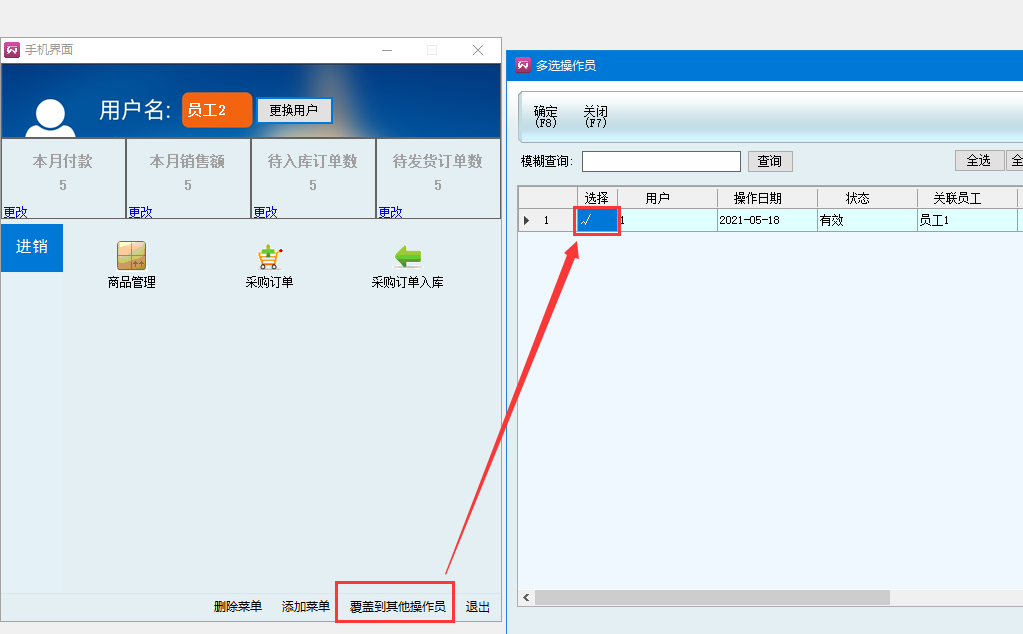Click the user avatar icon

(50, 117)
